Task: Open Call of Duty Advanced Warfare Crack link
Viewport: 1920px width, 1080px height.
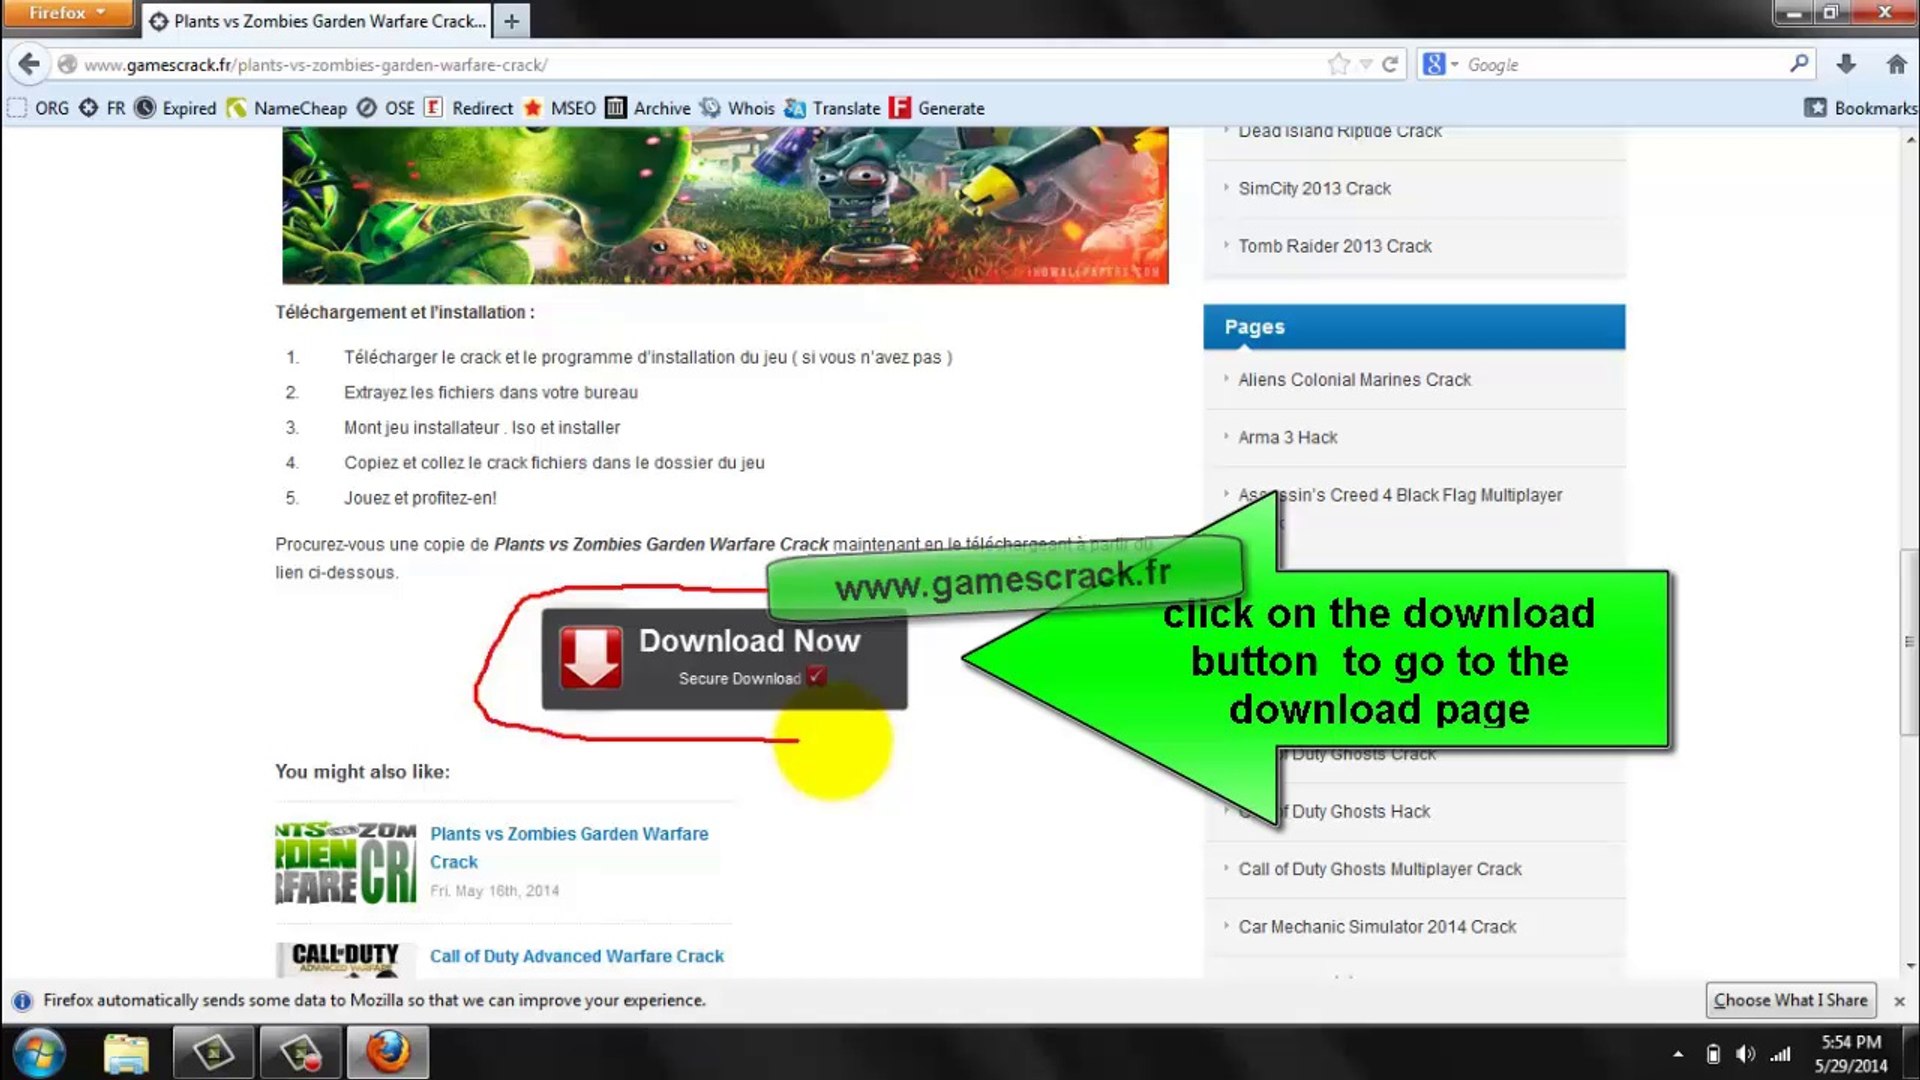Action: [x=577, y=956]
